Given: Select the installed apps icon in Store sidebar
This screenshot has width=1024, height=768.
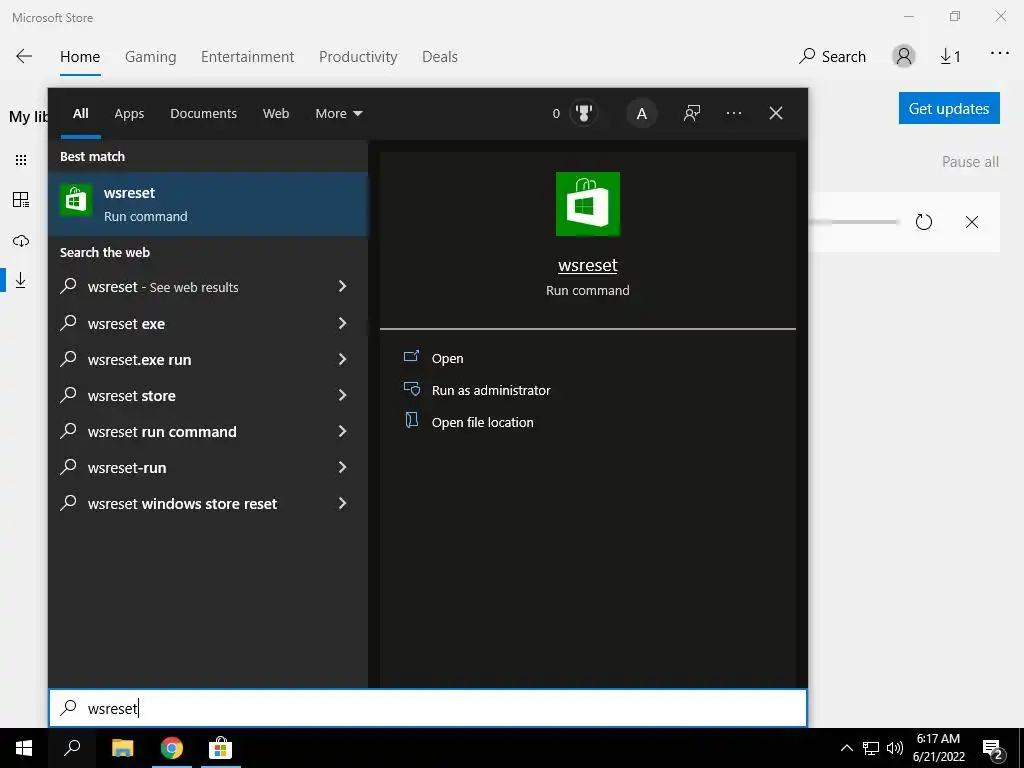Looking at the screenshot, I should click(x=21, y=200).
